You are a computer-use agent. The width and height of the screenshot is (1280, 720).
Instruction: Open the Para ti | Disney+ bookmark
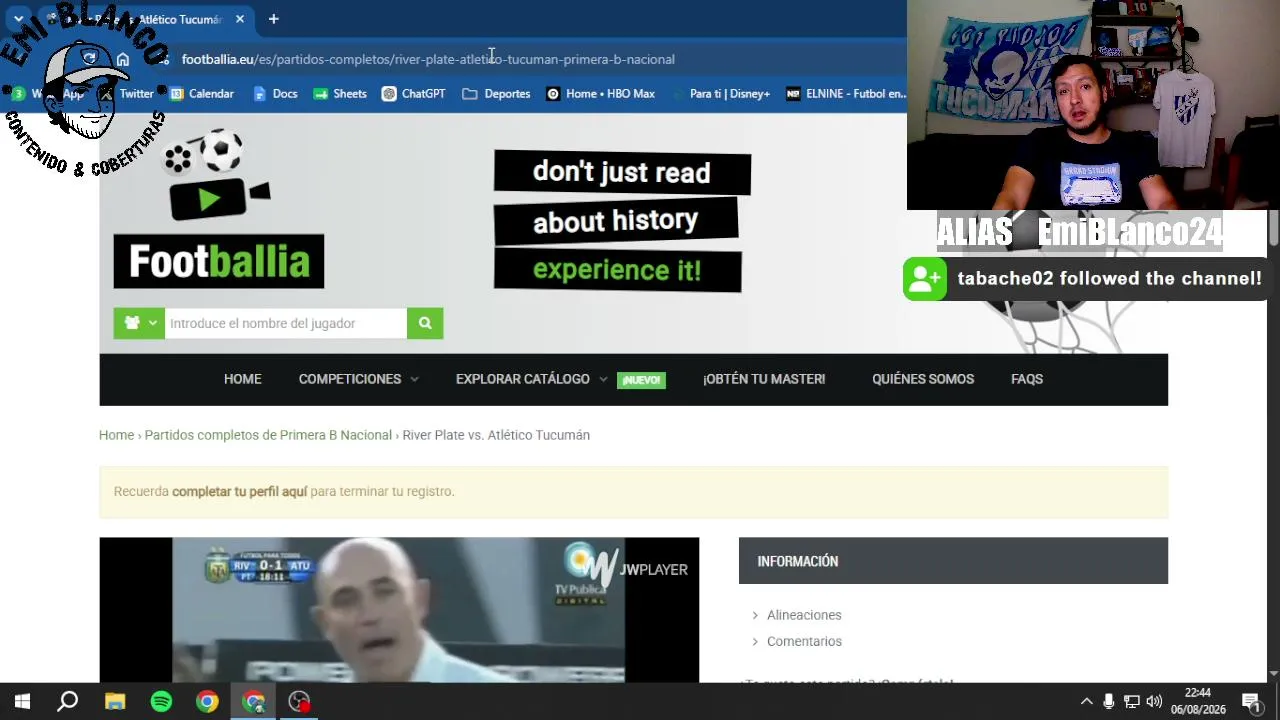(x=722, y=94)
